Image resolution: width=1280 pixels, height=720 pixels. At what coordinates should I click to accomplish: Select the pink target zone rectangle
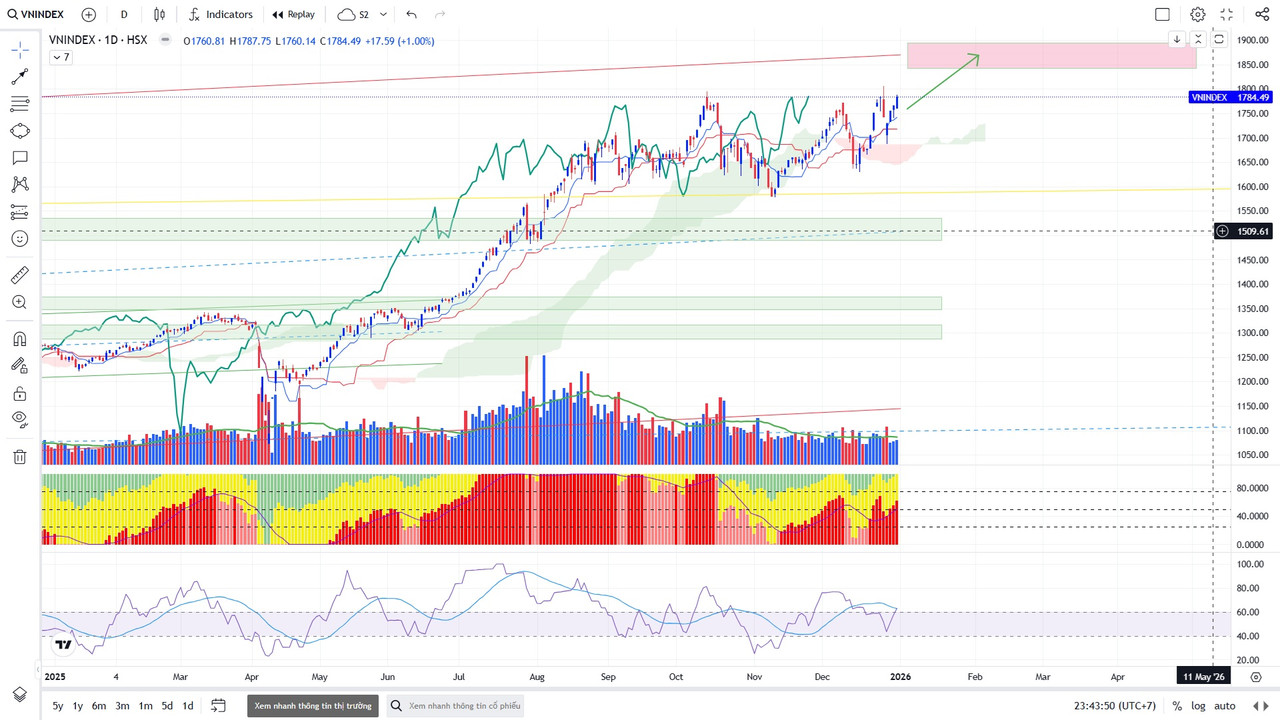(1051, 56)
